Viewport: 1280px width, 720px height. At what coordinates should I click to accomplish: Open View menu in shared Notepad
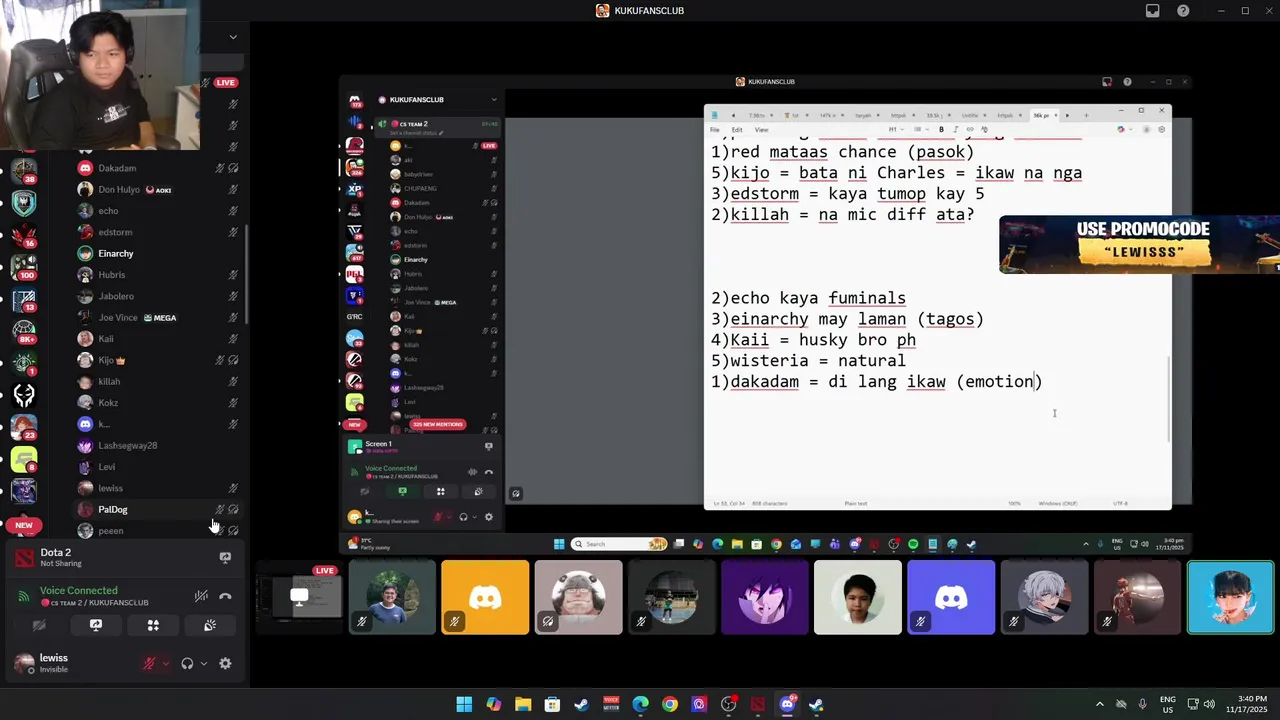(761, 130)
